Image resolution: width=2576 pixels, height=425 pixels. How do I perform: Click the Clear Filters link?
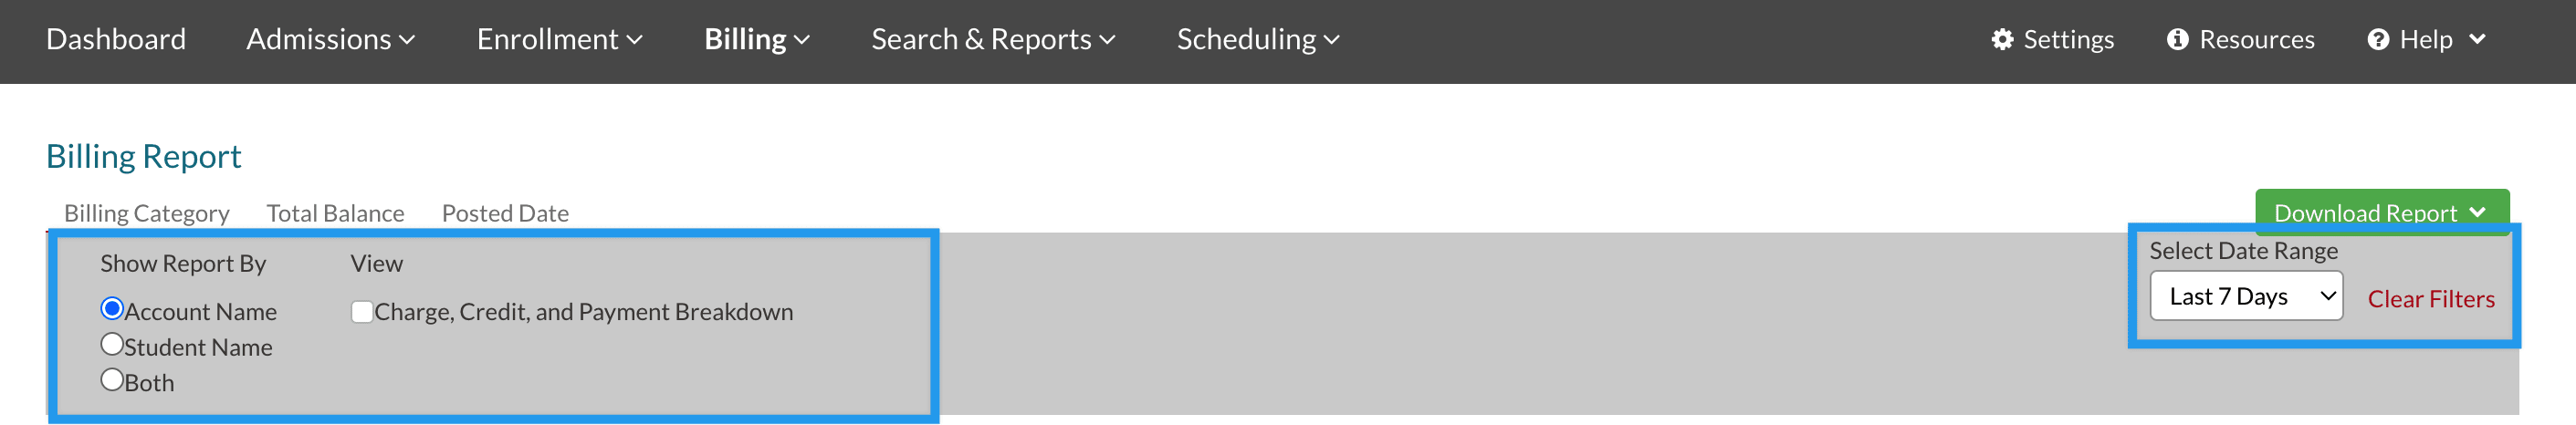(x=2430, y=299)
